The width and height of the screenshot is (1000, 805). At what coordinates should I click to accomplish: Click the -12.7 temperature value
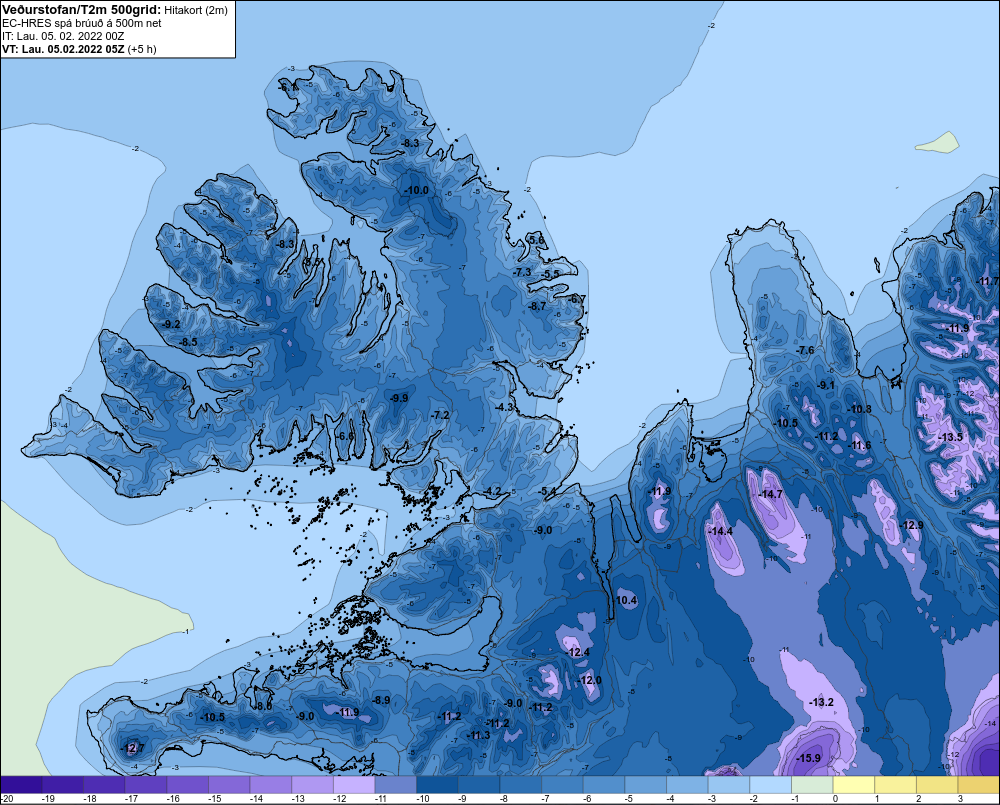133,748
